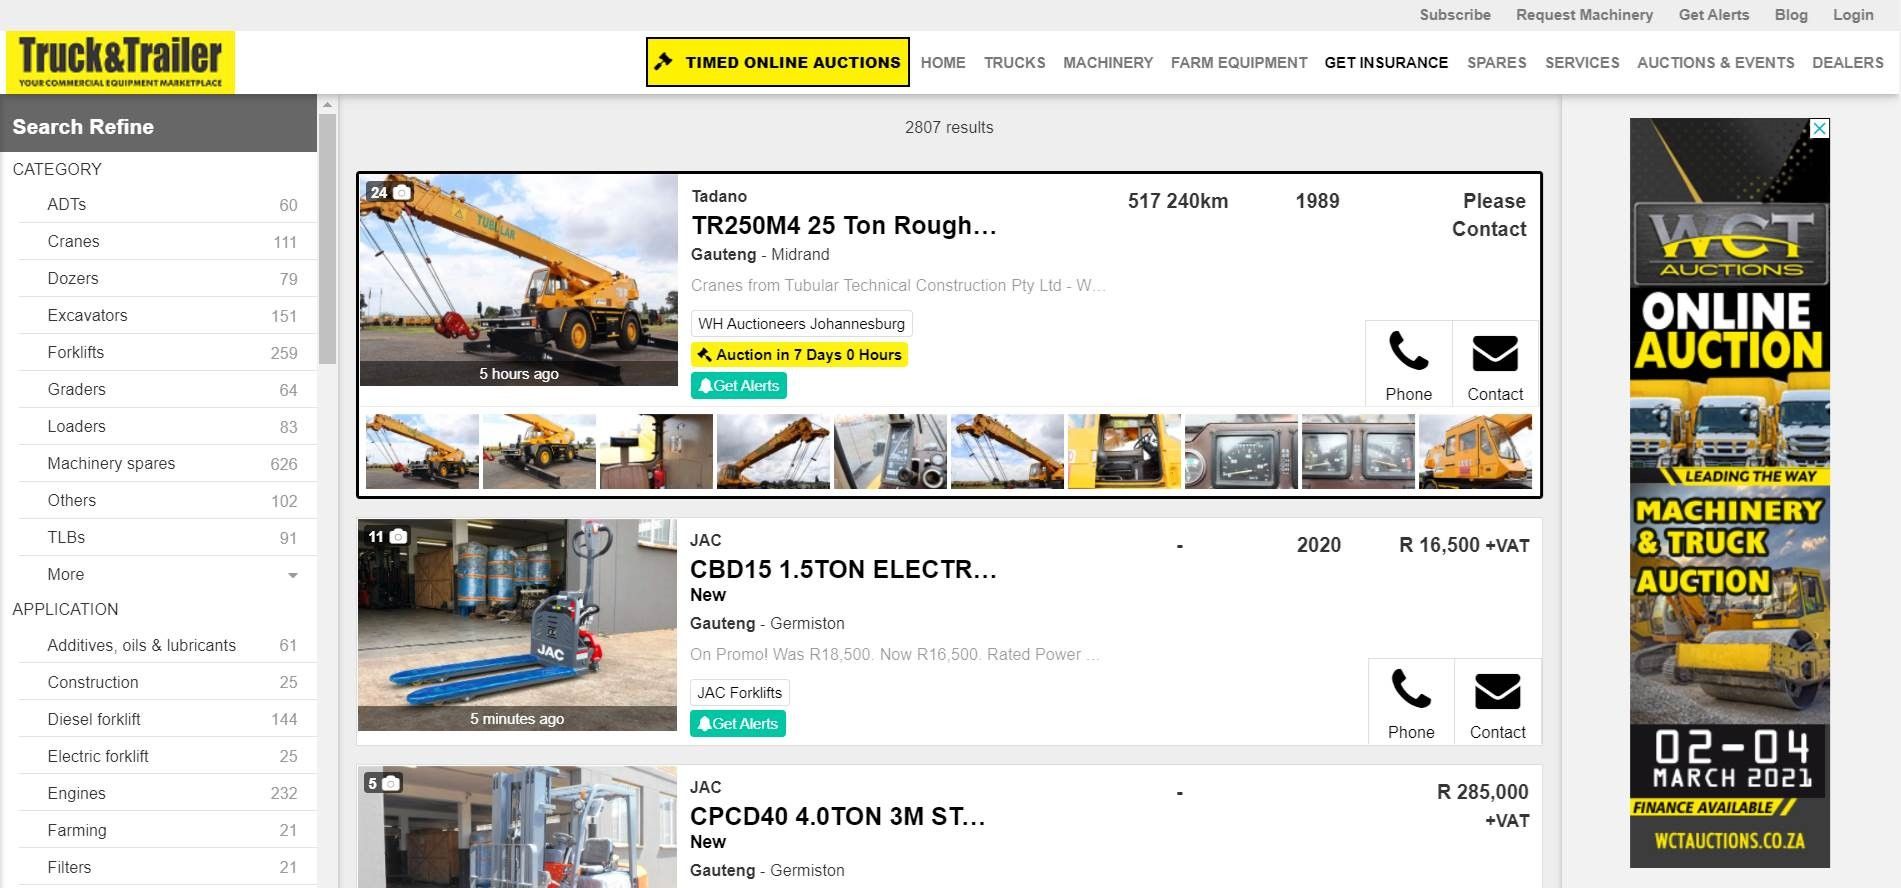Open the TRUCKS menu
This screenshot has width=1901, height=888.
click(x=1014, y=62)
